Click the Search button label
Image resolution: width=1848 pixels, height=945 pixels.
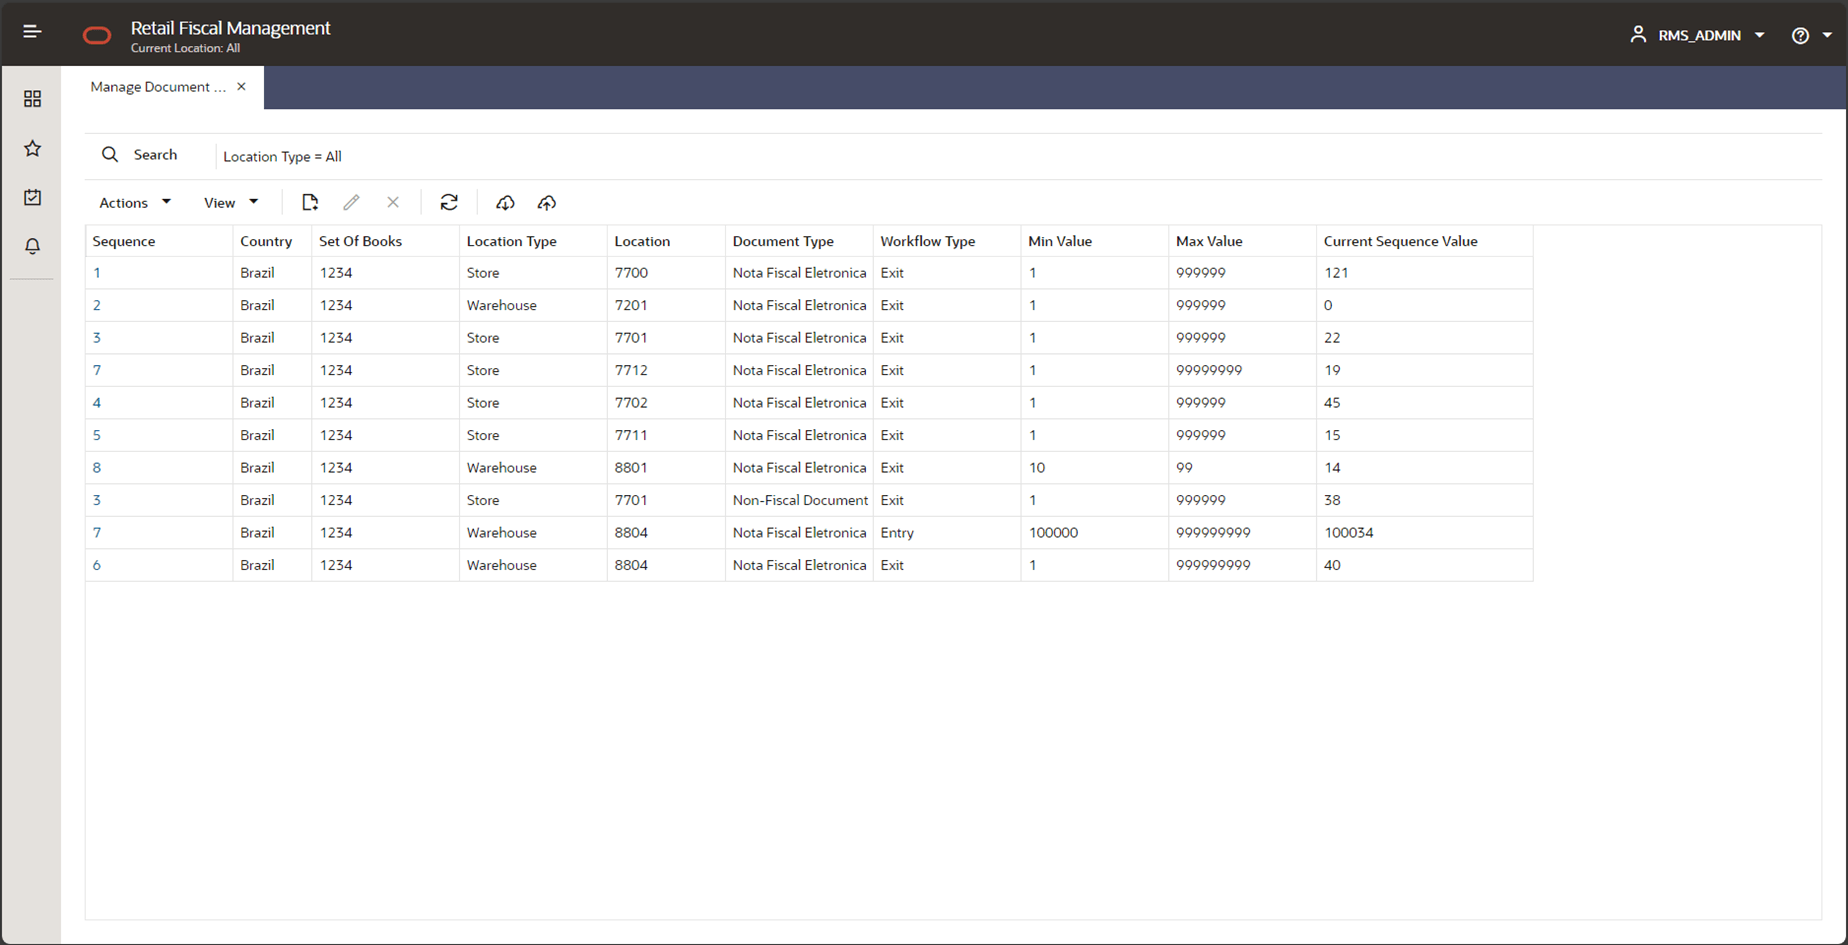point(155,155)
